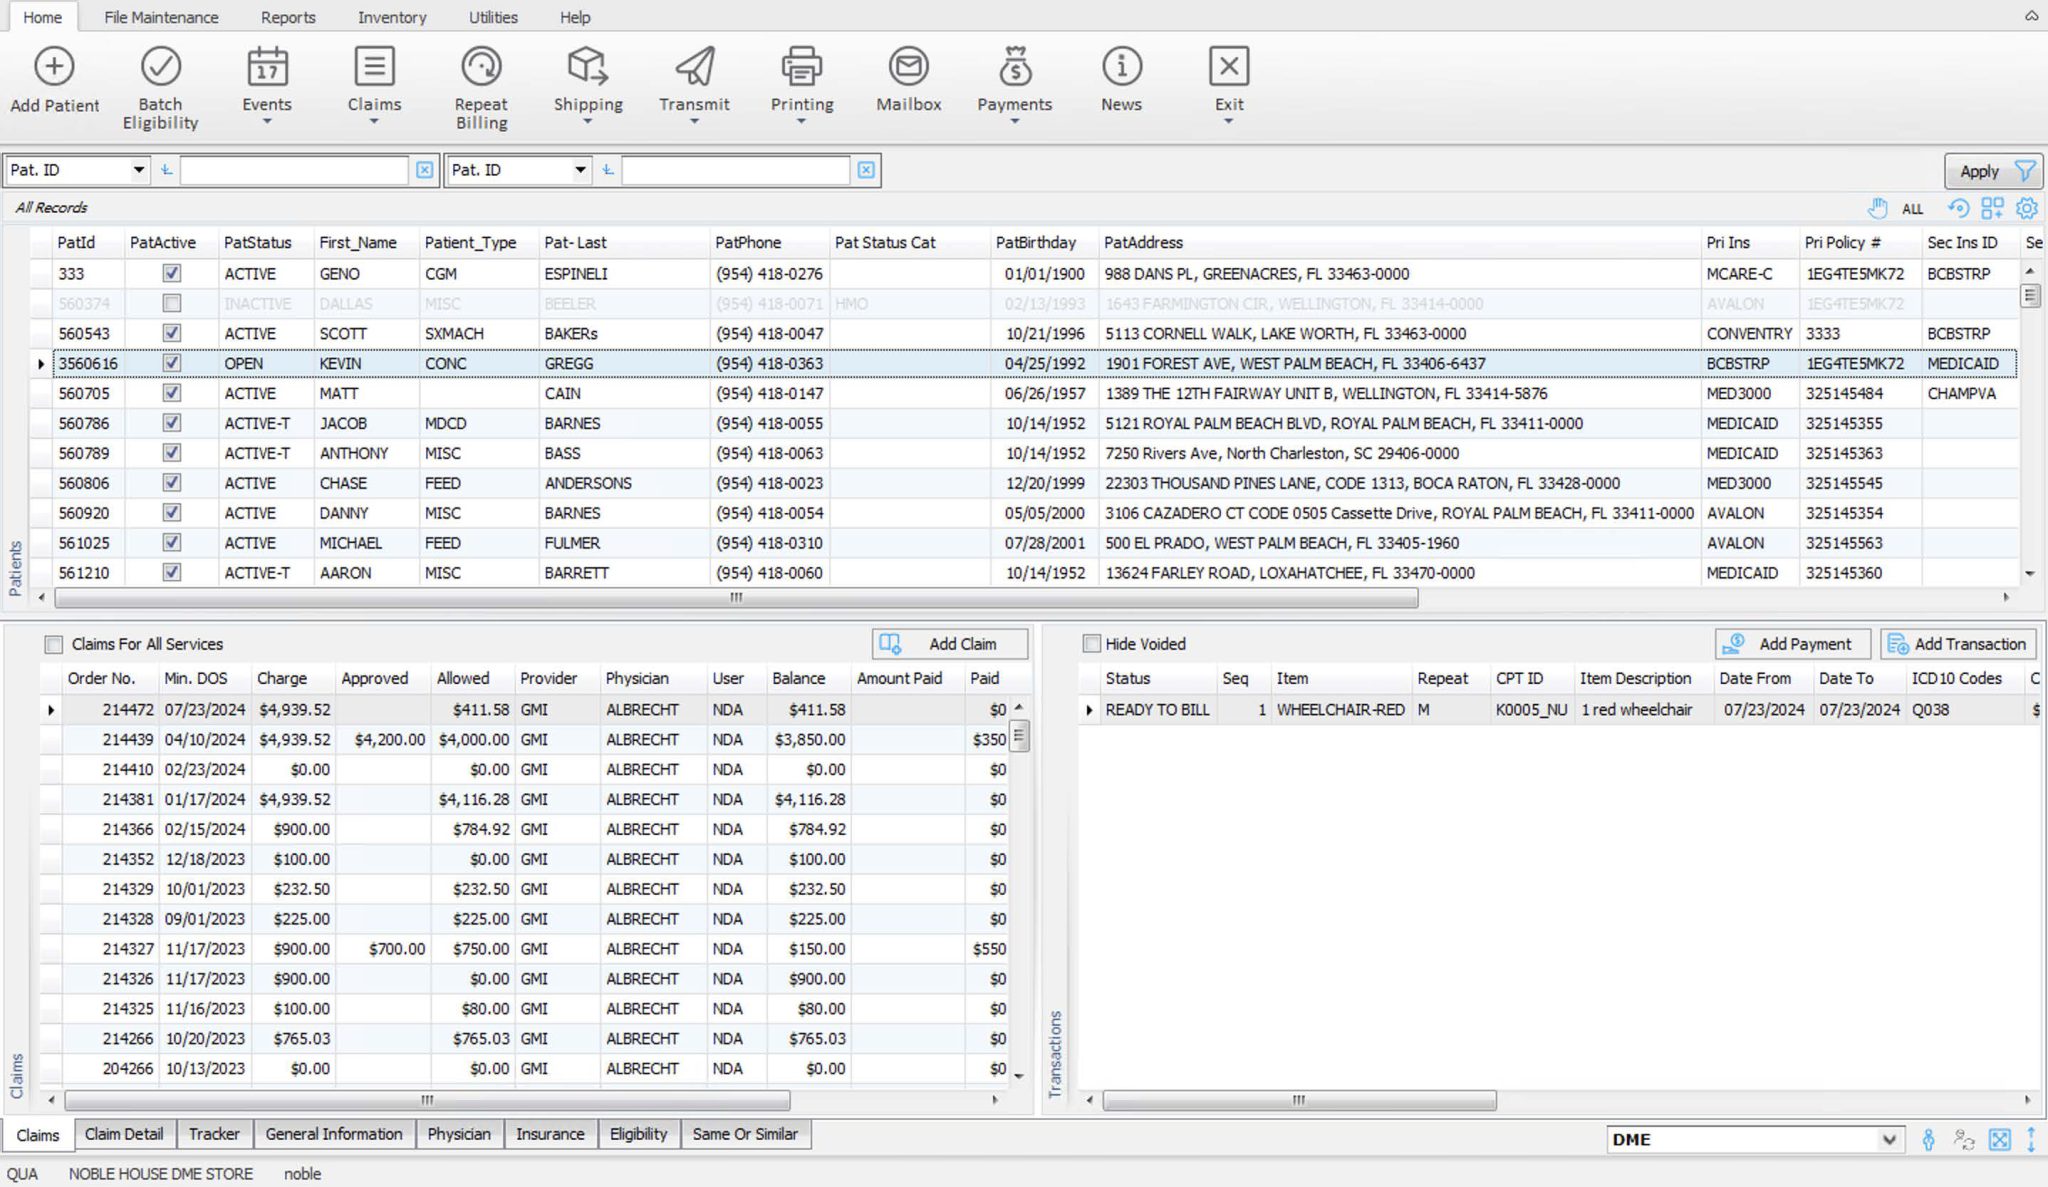Viewport: 2048px width, 1187px height.
Task: Expand the Claims ribbon dropdown arrow
Action: 375,121
